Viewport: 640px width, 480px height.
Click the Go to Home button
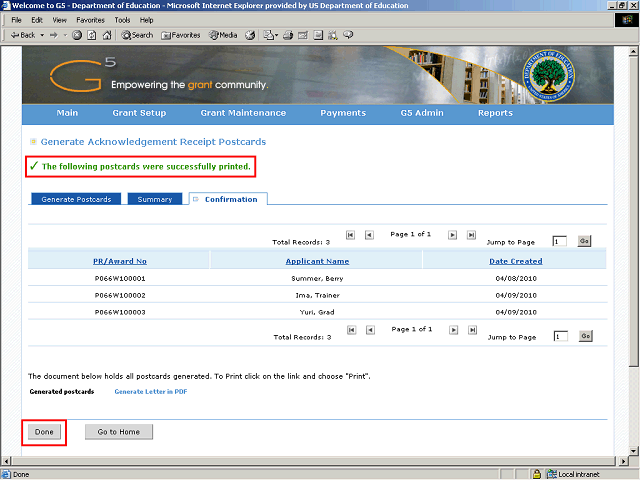point(119,432)
